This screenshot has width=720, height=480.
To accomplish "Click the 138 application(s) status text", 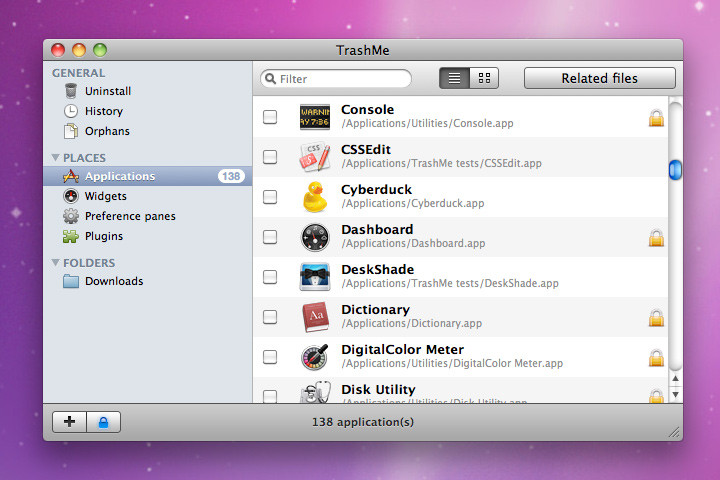I will (363, 422).
